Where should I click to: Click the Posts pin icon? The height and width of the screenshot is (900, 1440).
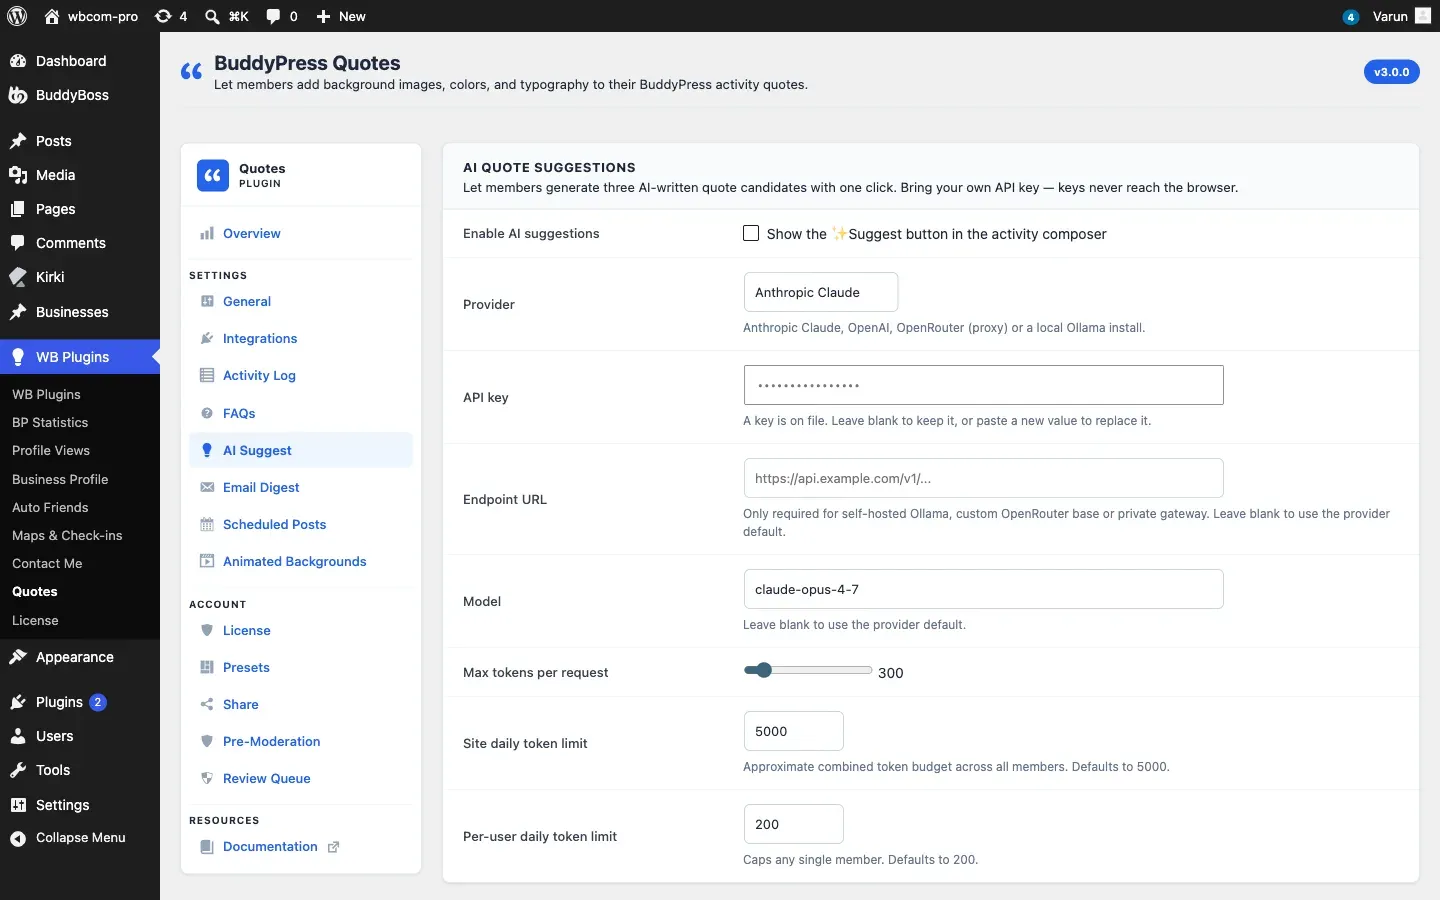(x=18, y=141)
